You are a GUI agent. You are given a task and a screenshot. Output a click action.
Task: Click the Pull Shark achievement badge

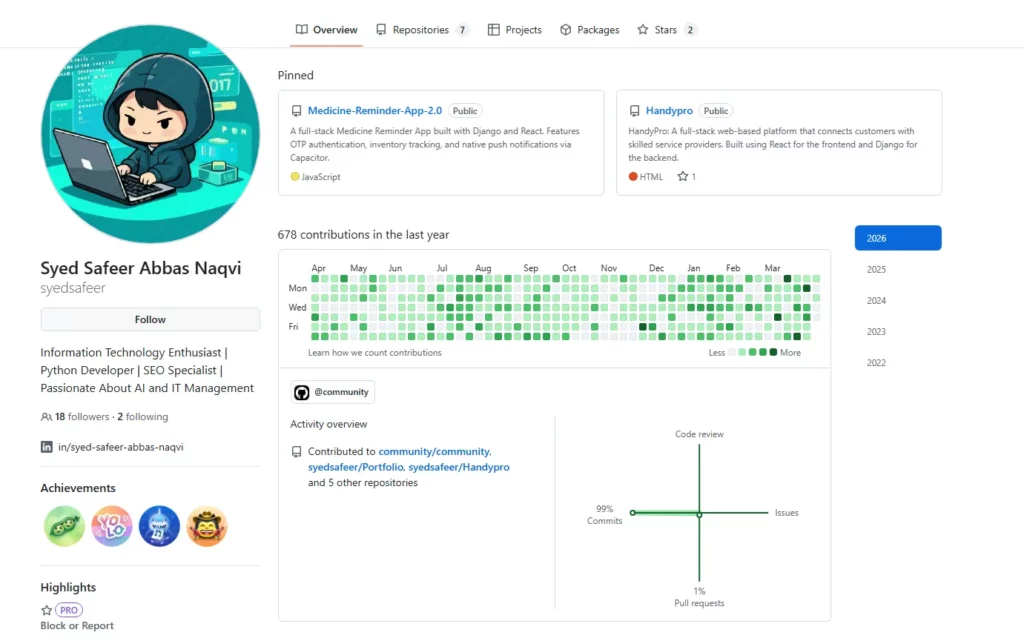(x=158, y=526)
